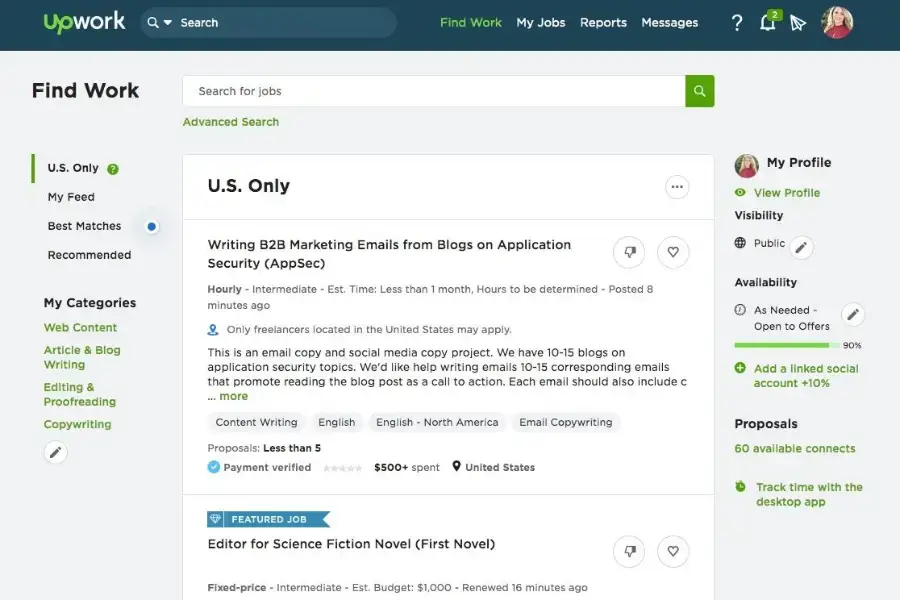Save the Science Fiction Novel editor job
The image size is (900, 600).
(x=673, y=551)
